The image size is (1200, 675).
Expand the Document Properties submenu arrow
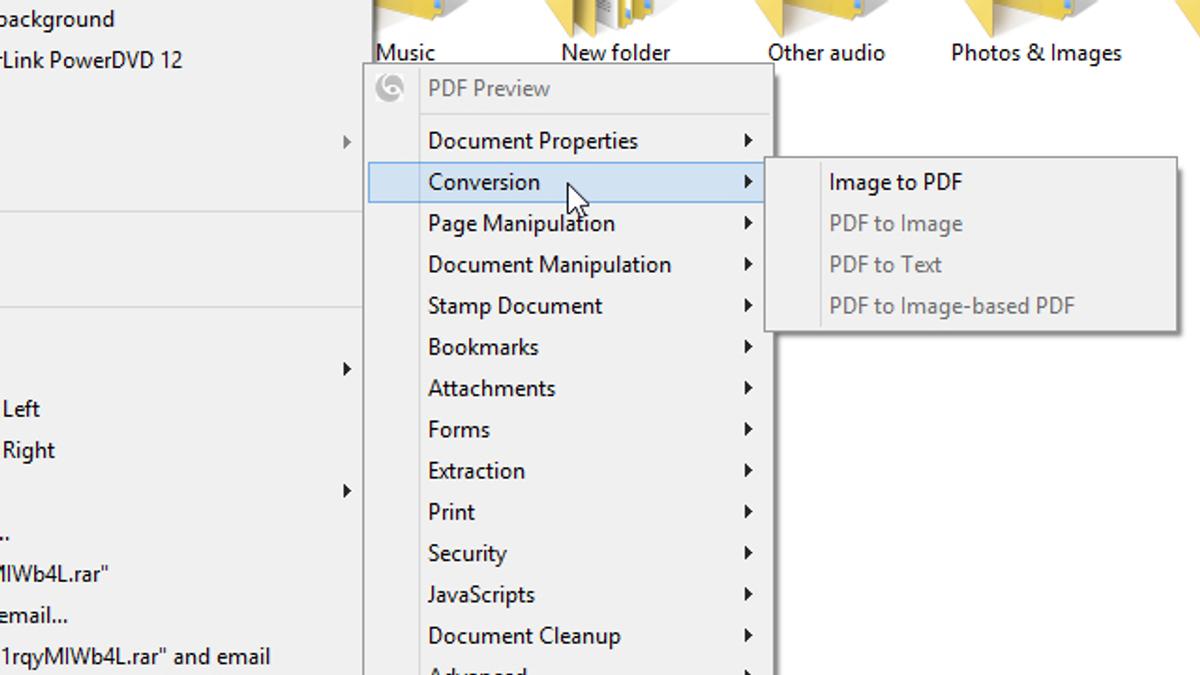click(748, 141)
